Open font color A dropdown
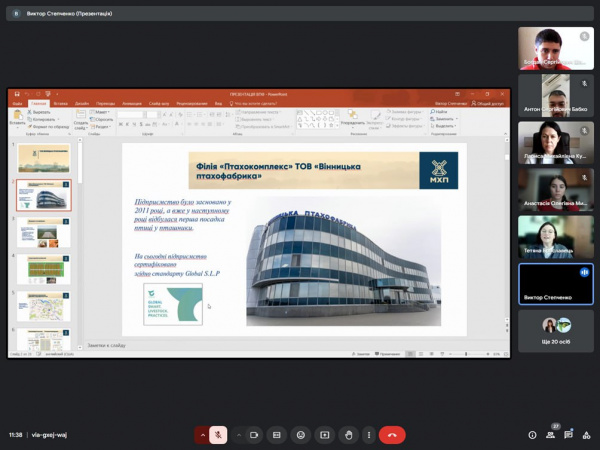The image size is (600, 450). tap(178, 124)
